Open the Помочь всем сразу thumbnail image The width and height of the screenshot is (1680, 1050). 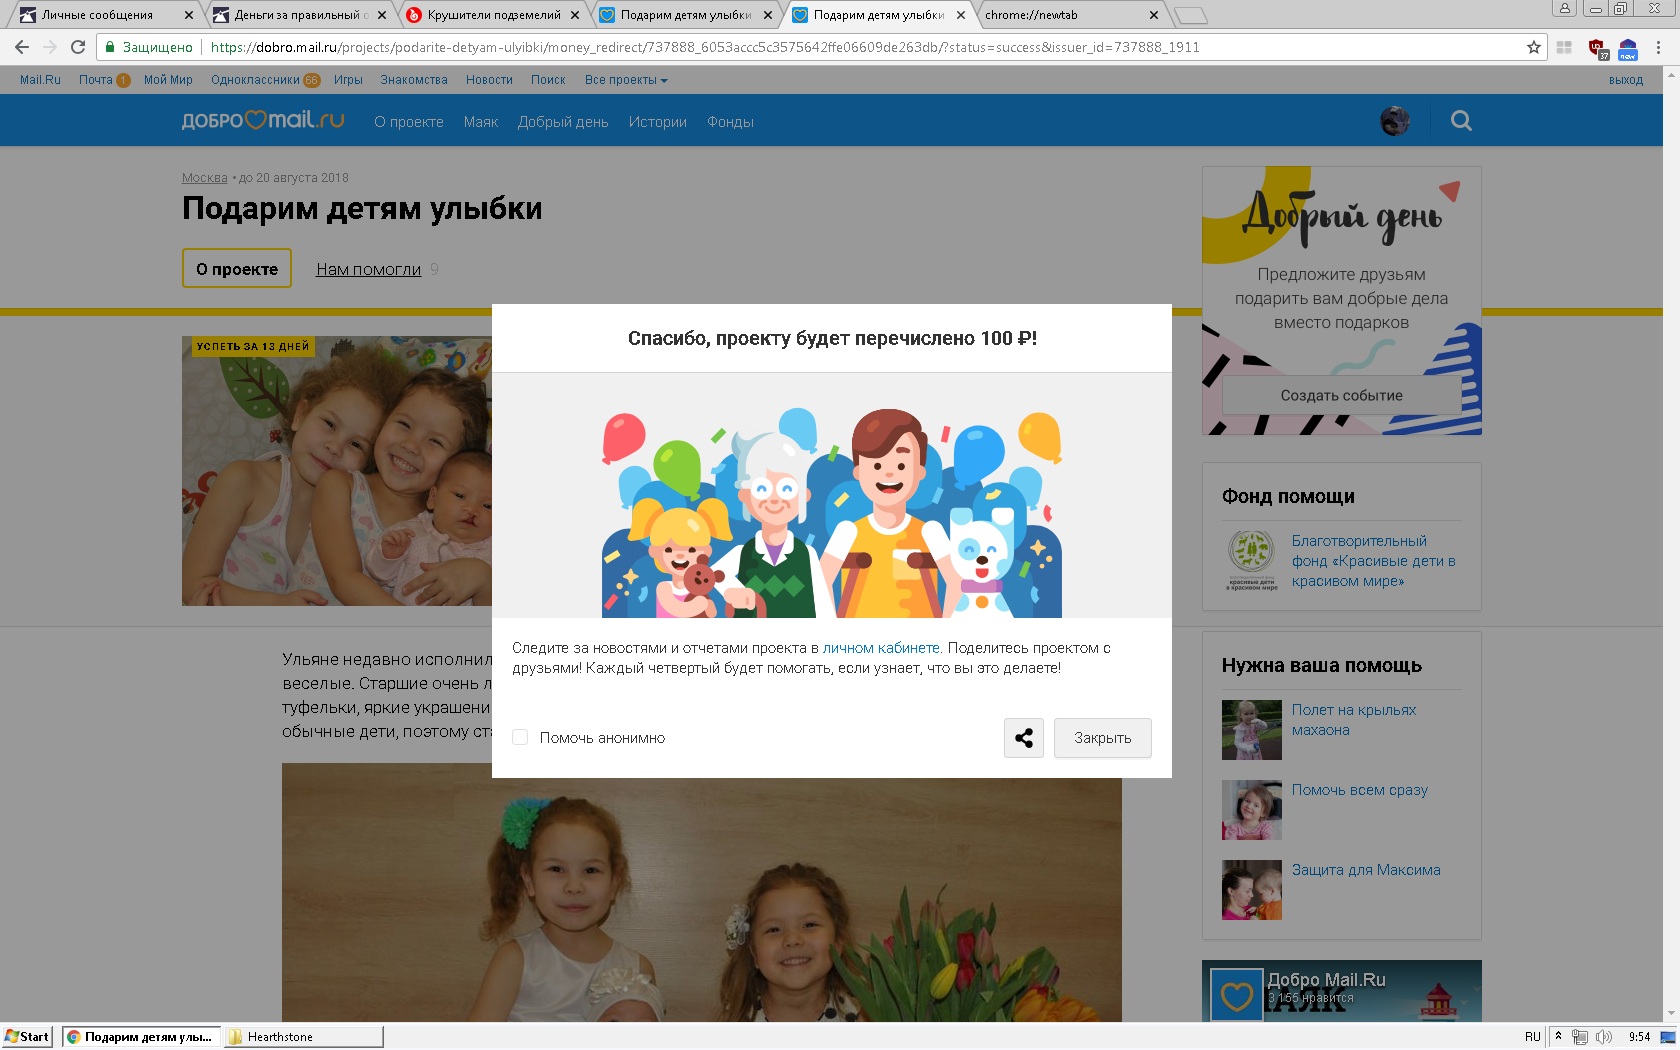1251,810
